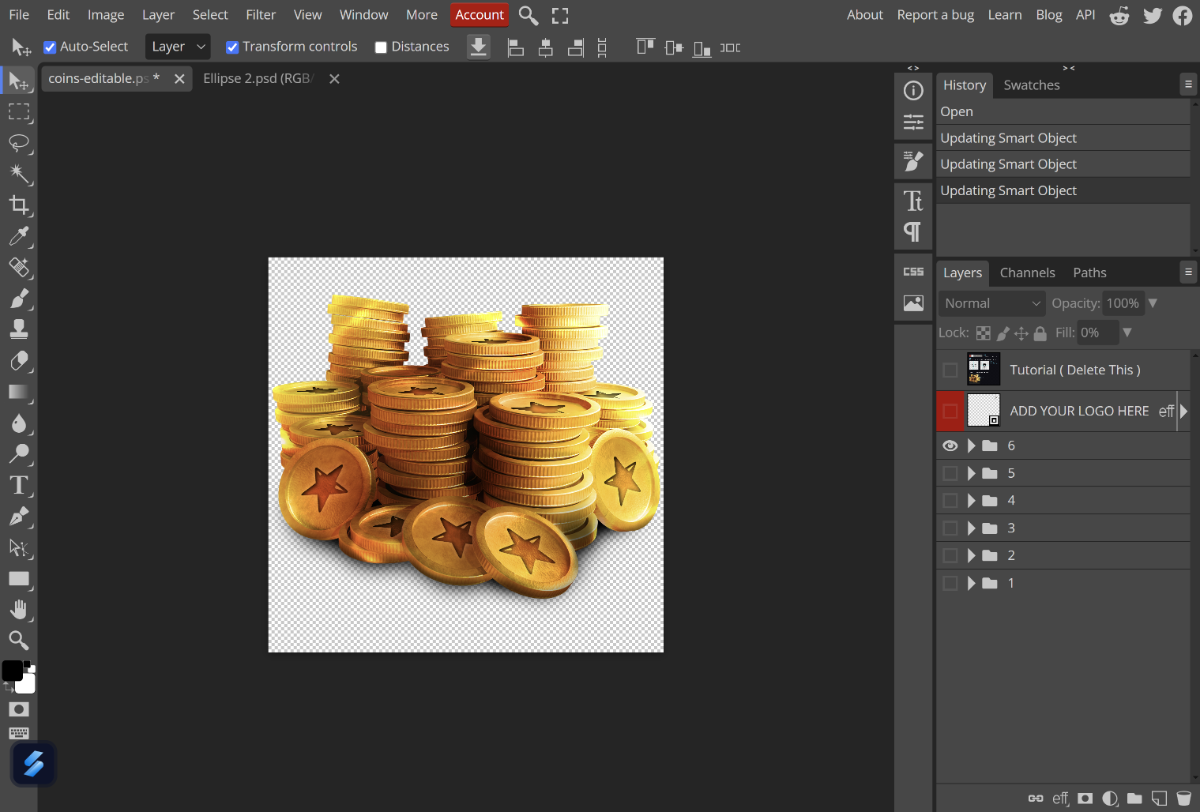This screenshot has width=1200, height=812.
Task: Click the trash icon to delete layer
Action: point(1184,798)
